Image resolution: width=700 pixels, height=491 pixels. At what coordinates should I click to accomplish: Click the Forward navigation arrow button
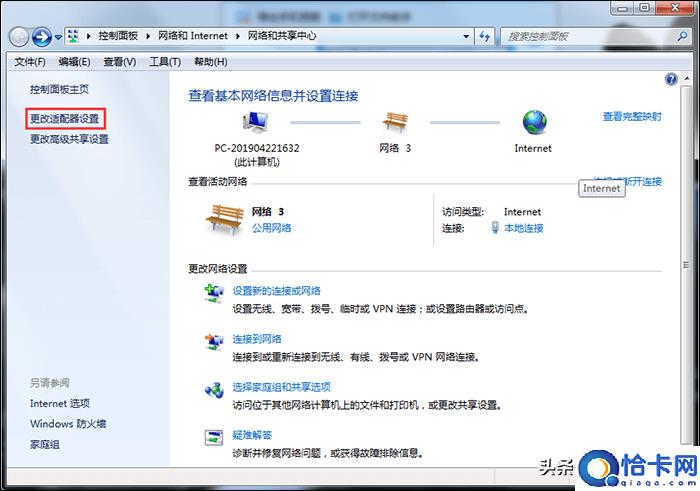(42, 37)
